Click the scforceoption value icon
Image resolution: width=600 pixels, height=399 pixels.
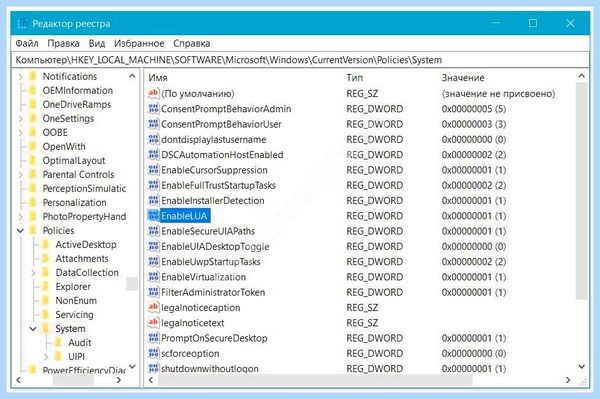(x=153, y=353)
